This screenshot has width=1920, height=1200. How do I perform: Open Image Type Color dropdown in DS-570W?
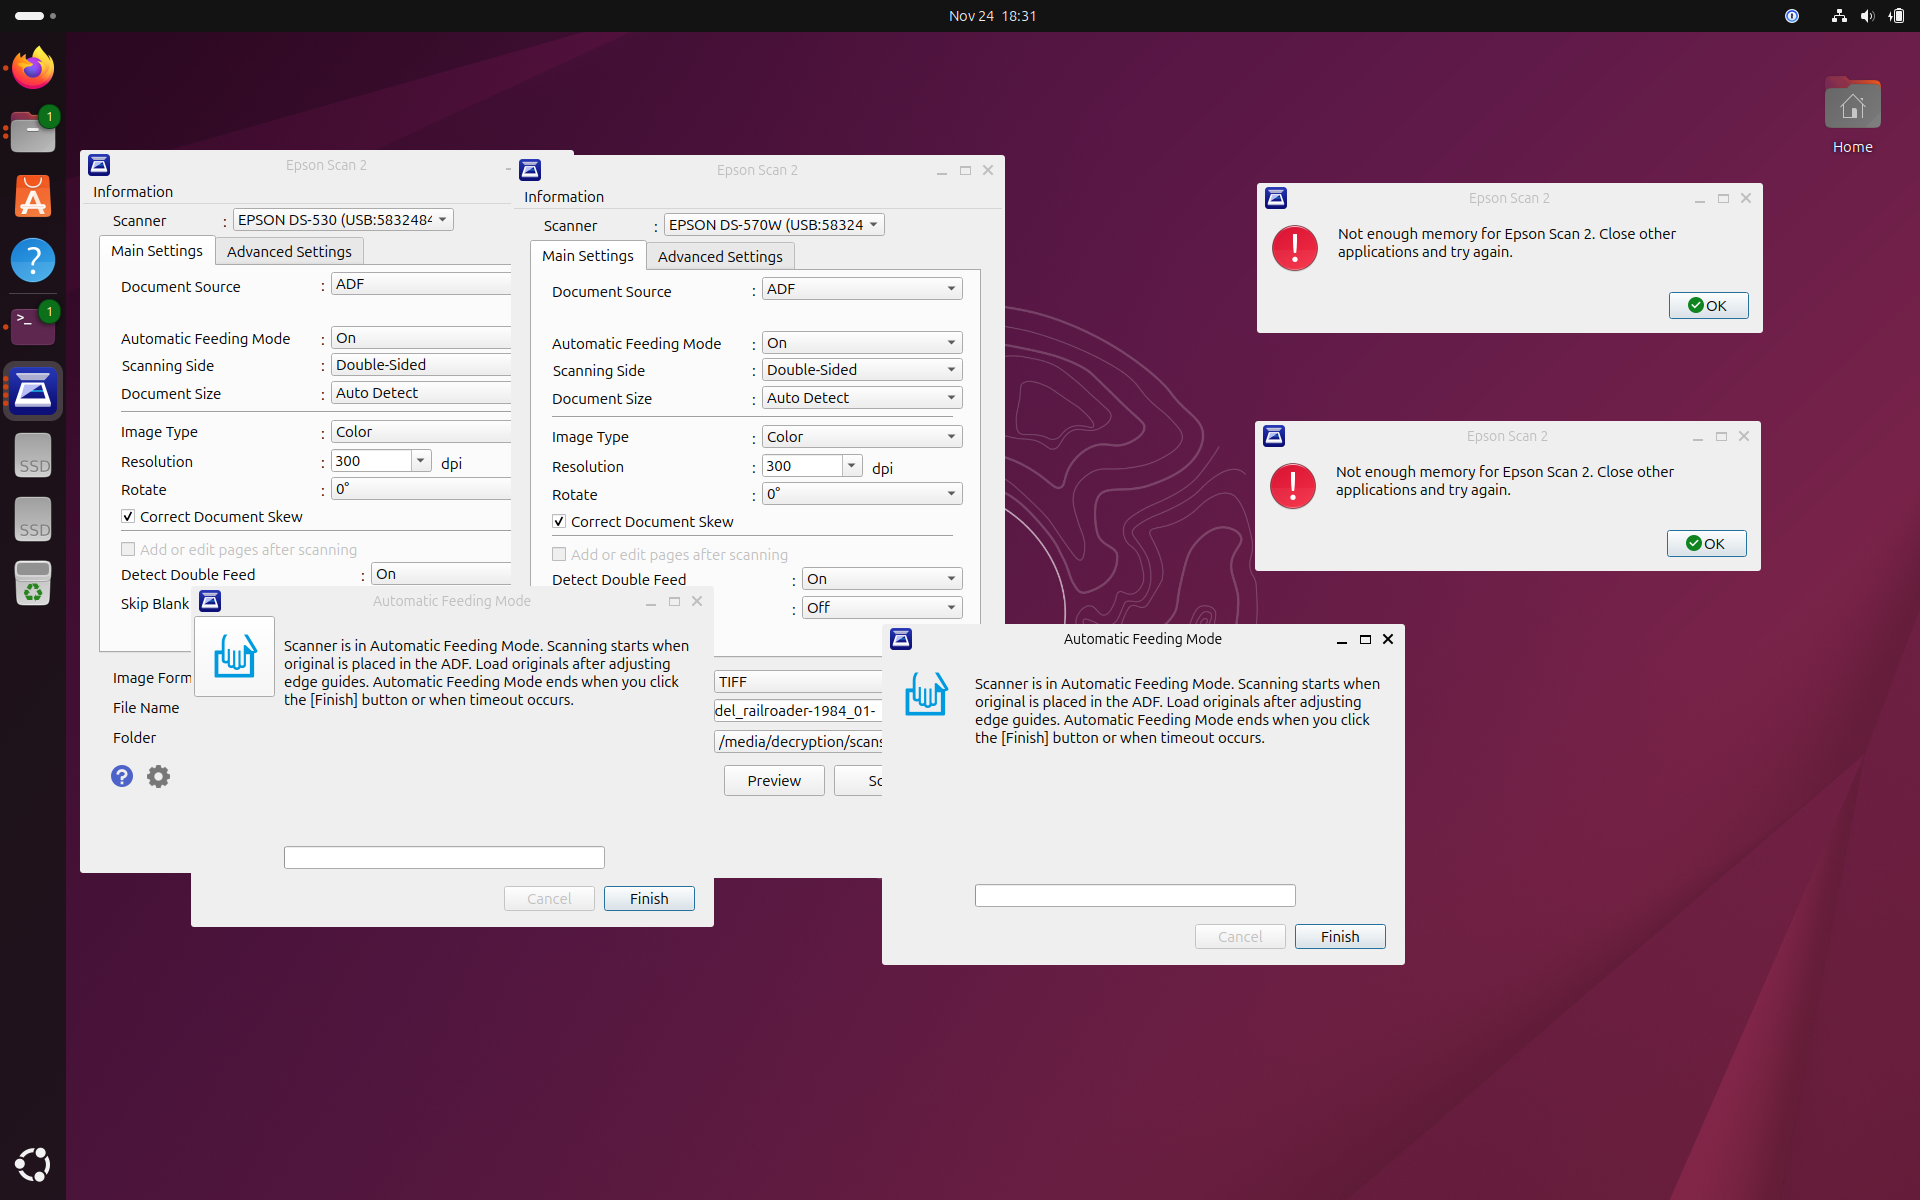[x=861, y=437]
